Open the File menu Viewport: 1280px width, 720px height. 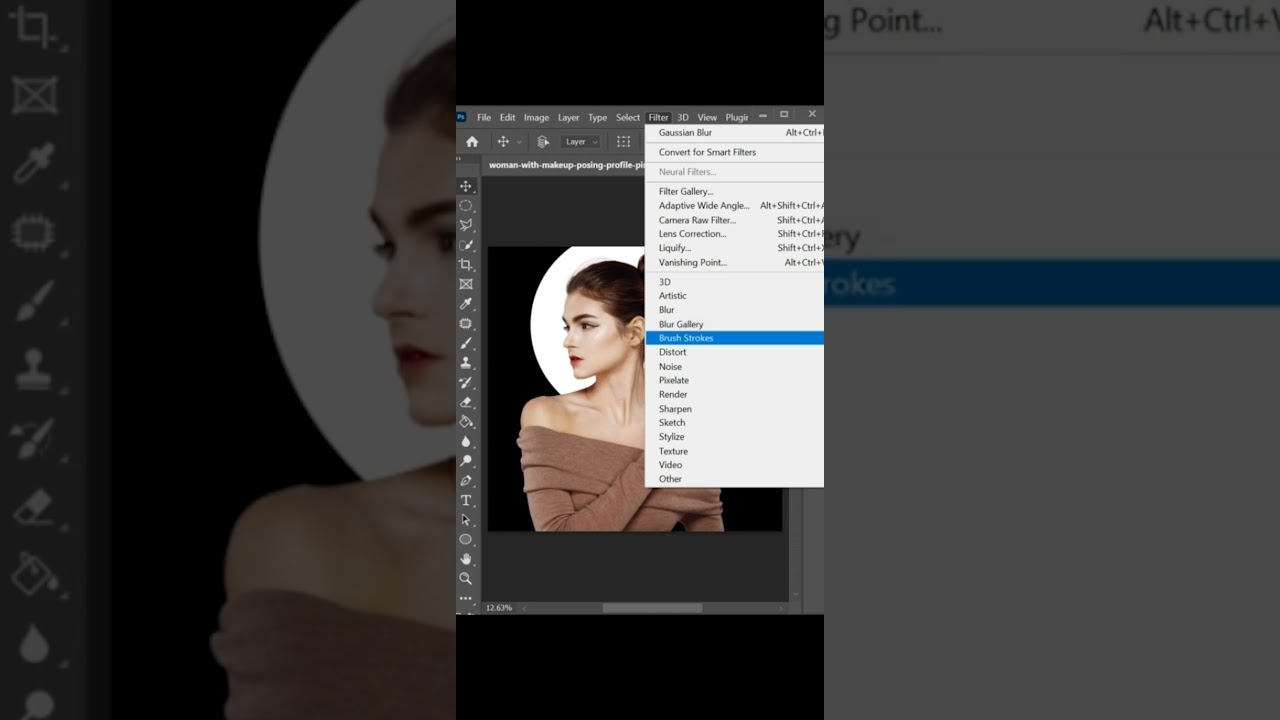[x=484, y=117]
